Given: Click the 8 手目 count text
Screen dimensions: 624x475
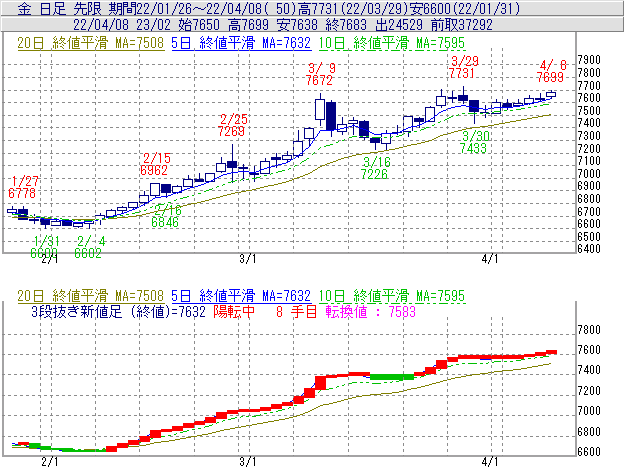Looking at the screenshot, I should click(296, 311).
